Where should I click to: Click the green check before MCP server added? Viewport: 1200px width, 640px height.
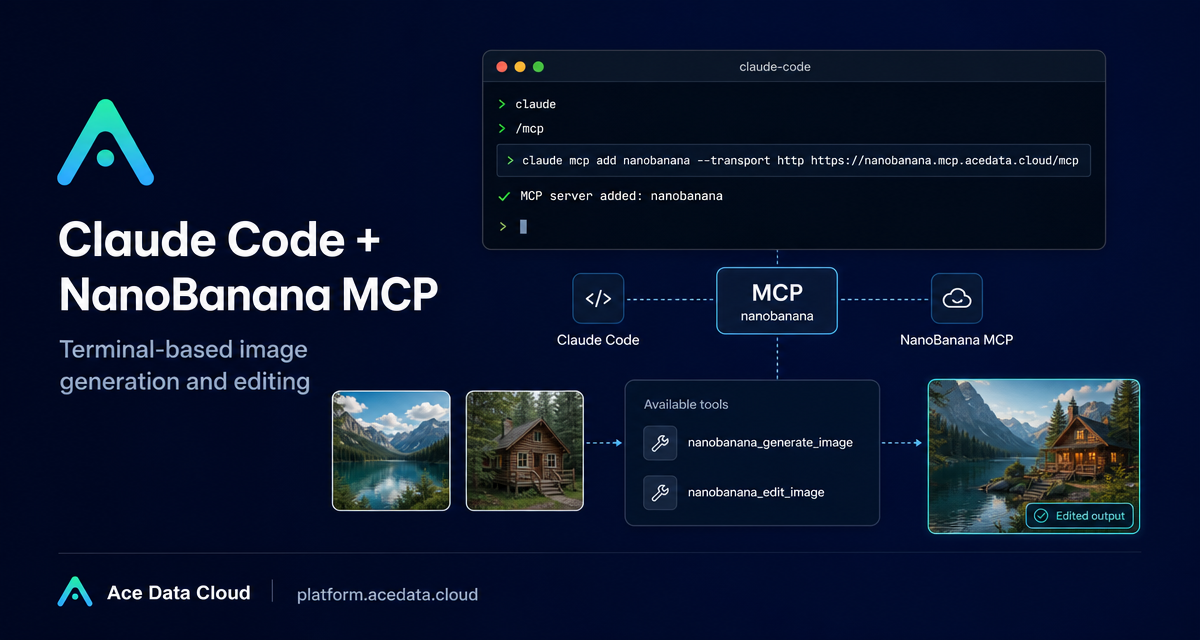(503, 196)
